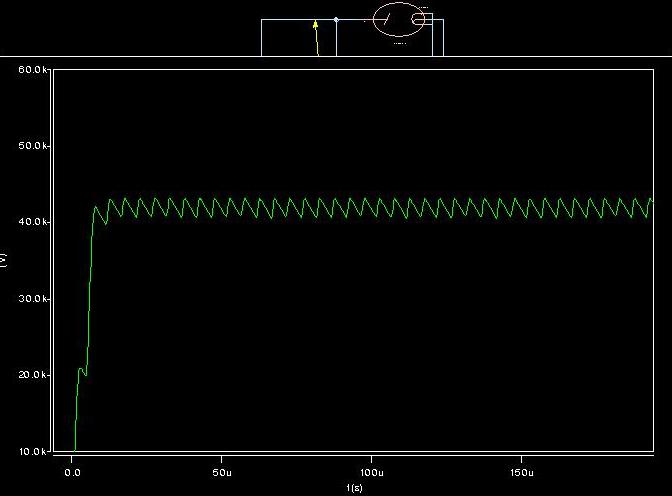
Task: Select the 150u time axis label
Action: (x=521, y=470)
